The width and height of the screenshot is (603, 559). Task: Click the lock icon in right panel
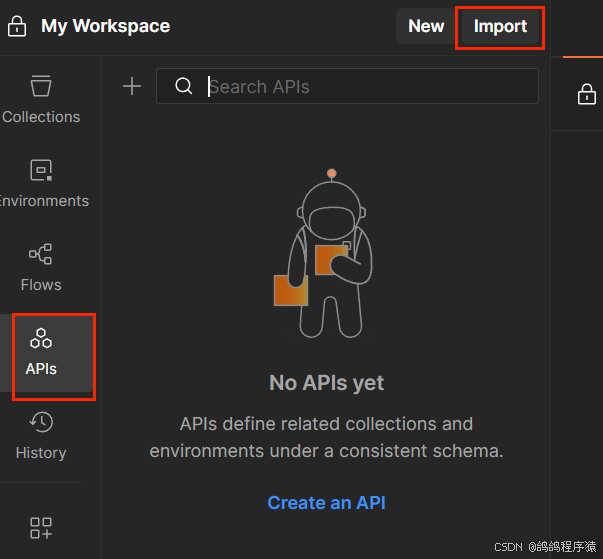pyautogui.click(x=586, y=94)
